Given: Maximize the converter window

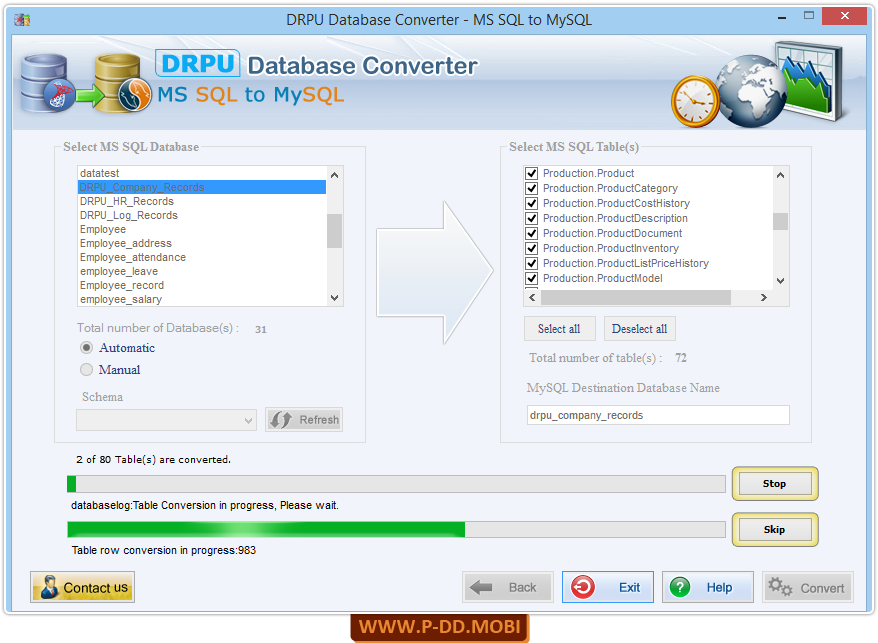Looking at the screenshot, I should tap(809, 16).
